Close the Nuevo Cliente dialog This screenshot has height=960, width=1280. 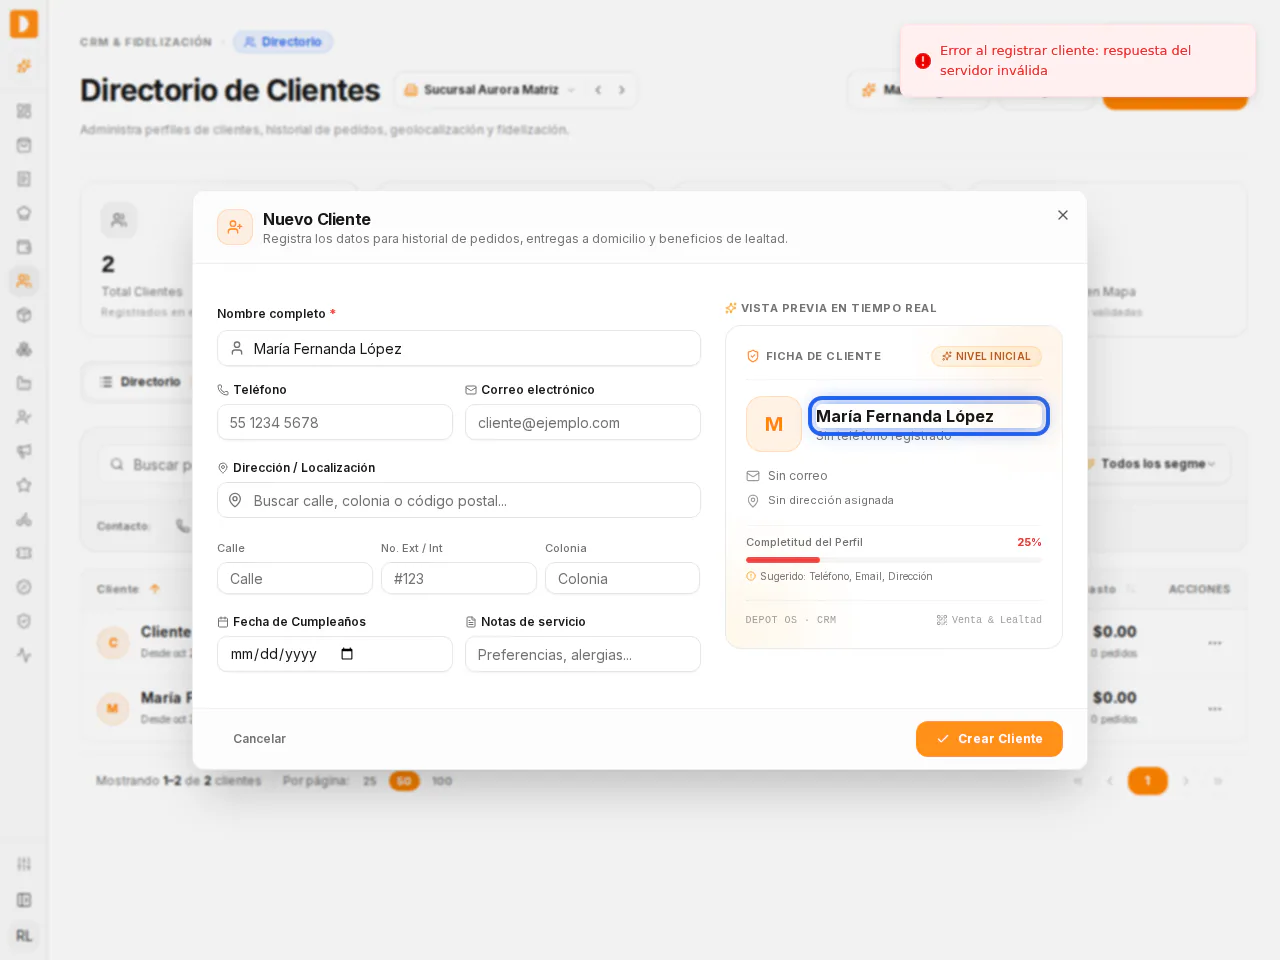coord(1063,215)
